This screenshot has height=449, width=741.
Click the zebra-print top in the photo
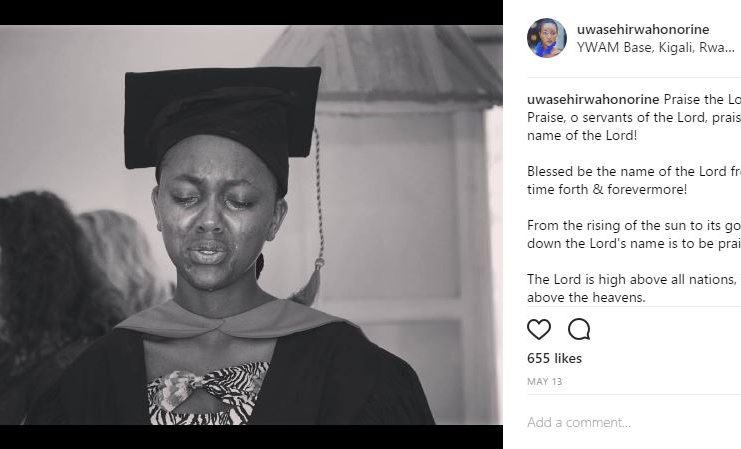[207, 393]
